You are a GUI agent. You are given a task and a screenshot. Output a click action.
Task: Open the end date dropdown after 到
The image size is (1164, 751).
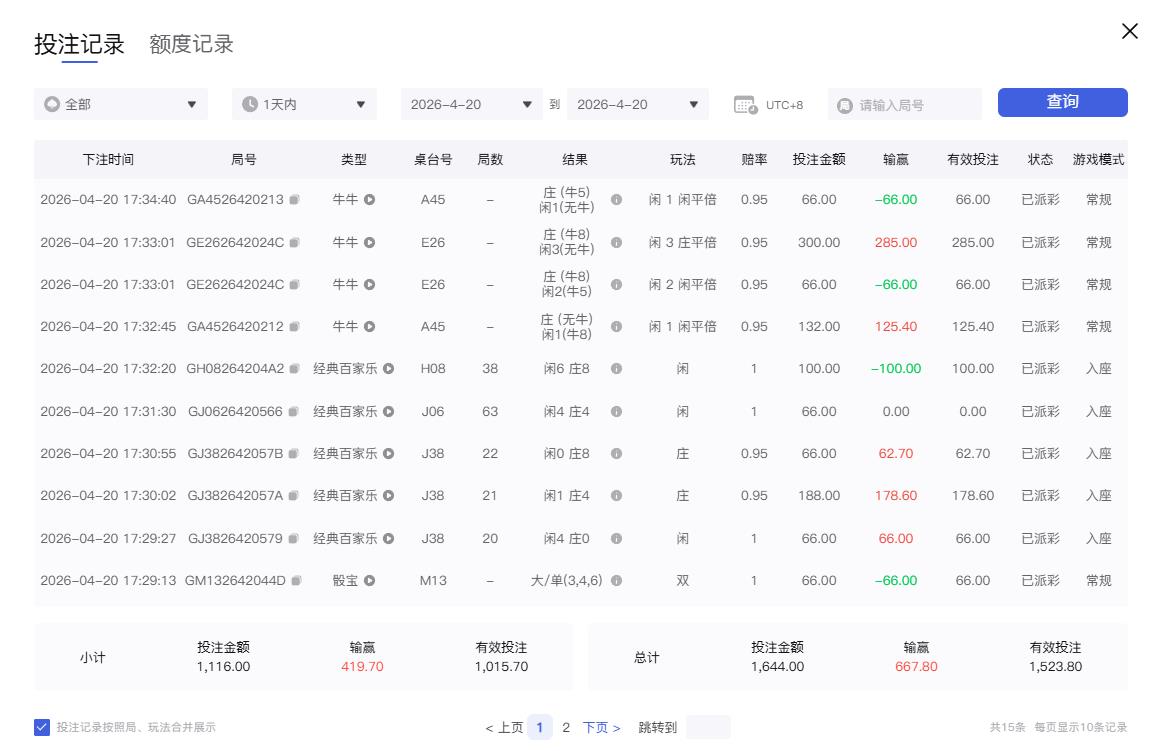pyautogui.click(x=638, y=105)
